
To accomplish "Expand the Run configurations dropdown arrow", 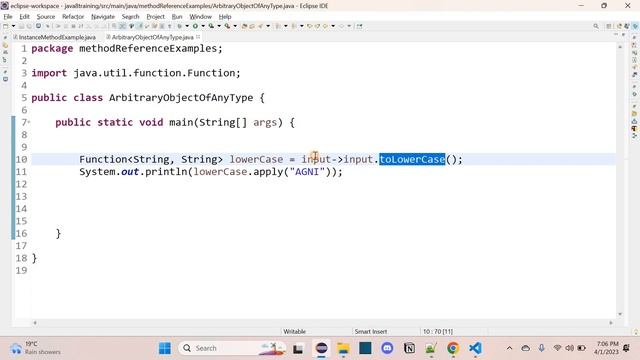I will [x=203, y=26].
